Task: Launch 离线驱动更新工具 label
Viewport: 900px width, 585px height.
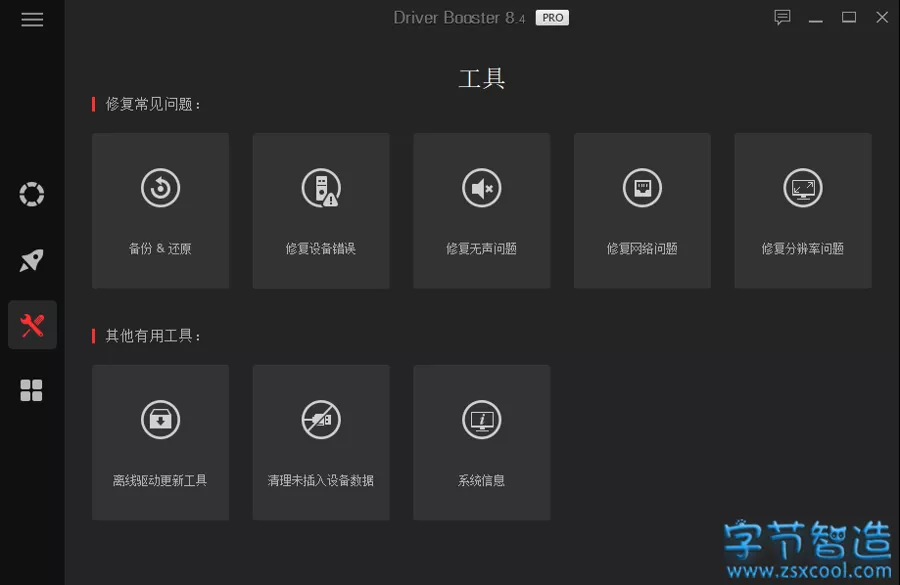Action: 160,481
